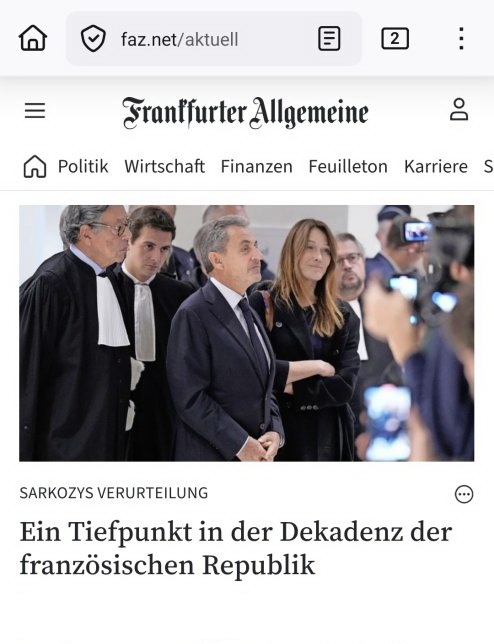Viewport: 494px width, 644px height.
Task: Tap the browser home icon
Action: (33, 38)
